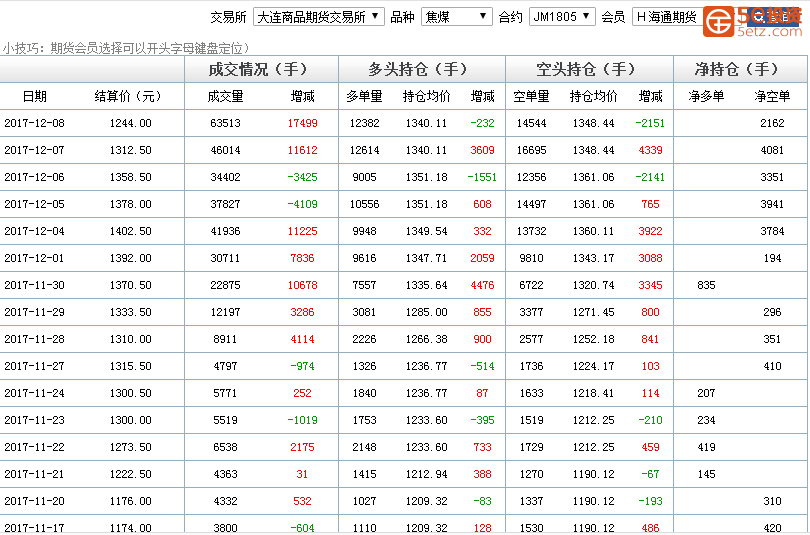The image size is (810, 535).
Task: Select the date cell 2017-11-20
Action: point(35,501)
